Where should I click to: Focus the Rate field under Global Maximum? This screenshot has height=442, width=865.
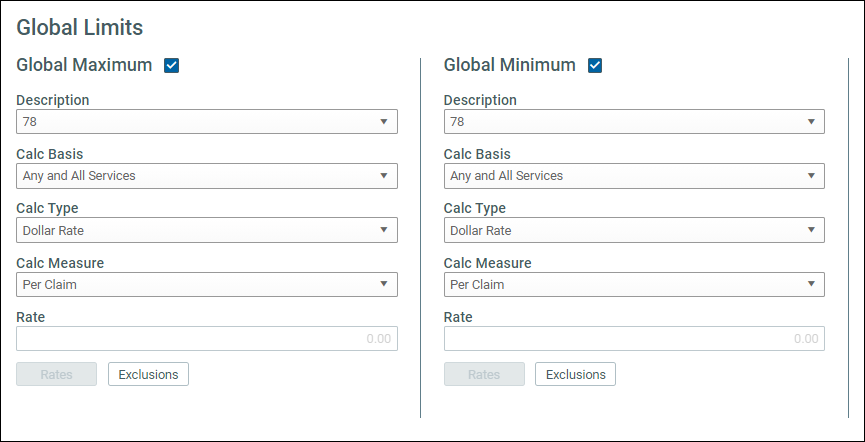(207, 338)
